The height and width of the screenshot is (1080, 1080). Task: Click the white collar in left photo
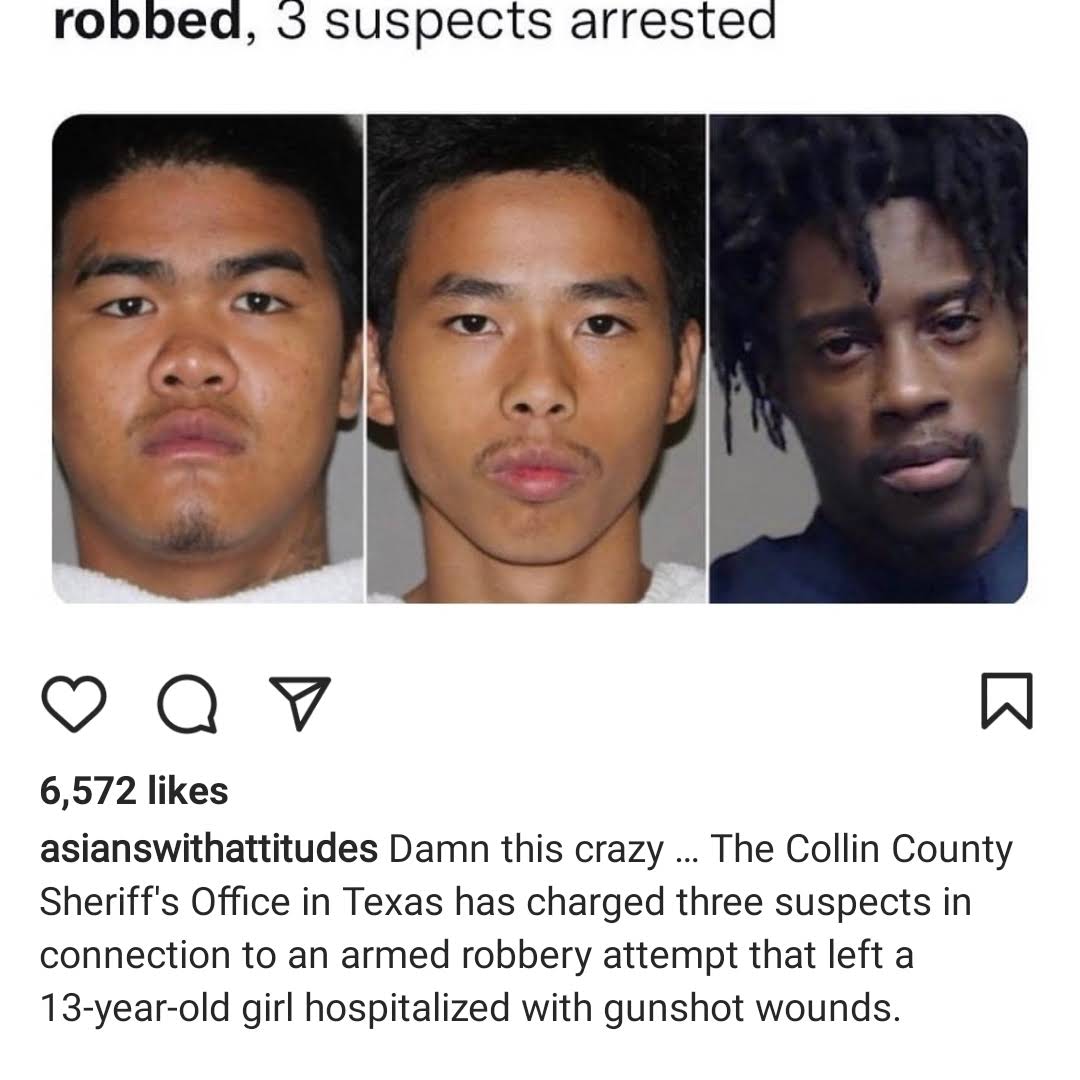coord(207,583)
